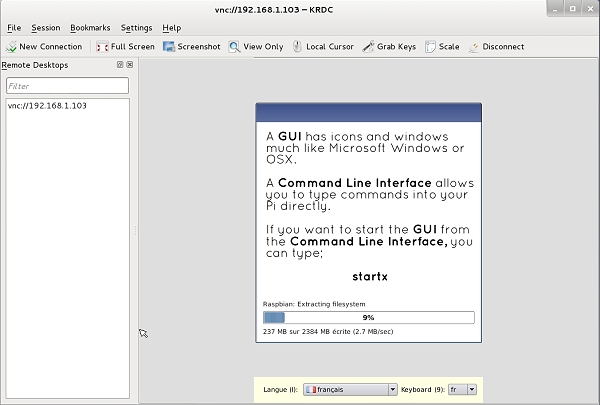Click the Grab Keys tools icon
600x405 pixels.
368,47
